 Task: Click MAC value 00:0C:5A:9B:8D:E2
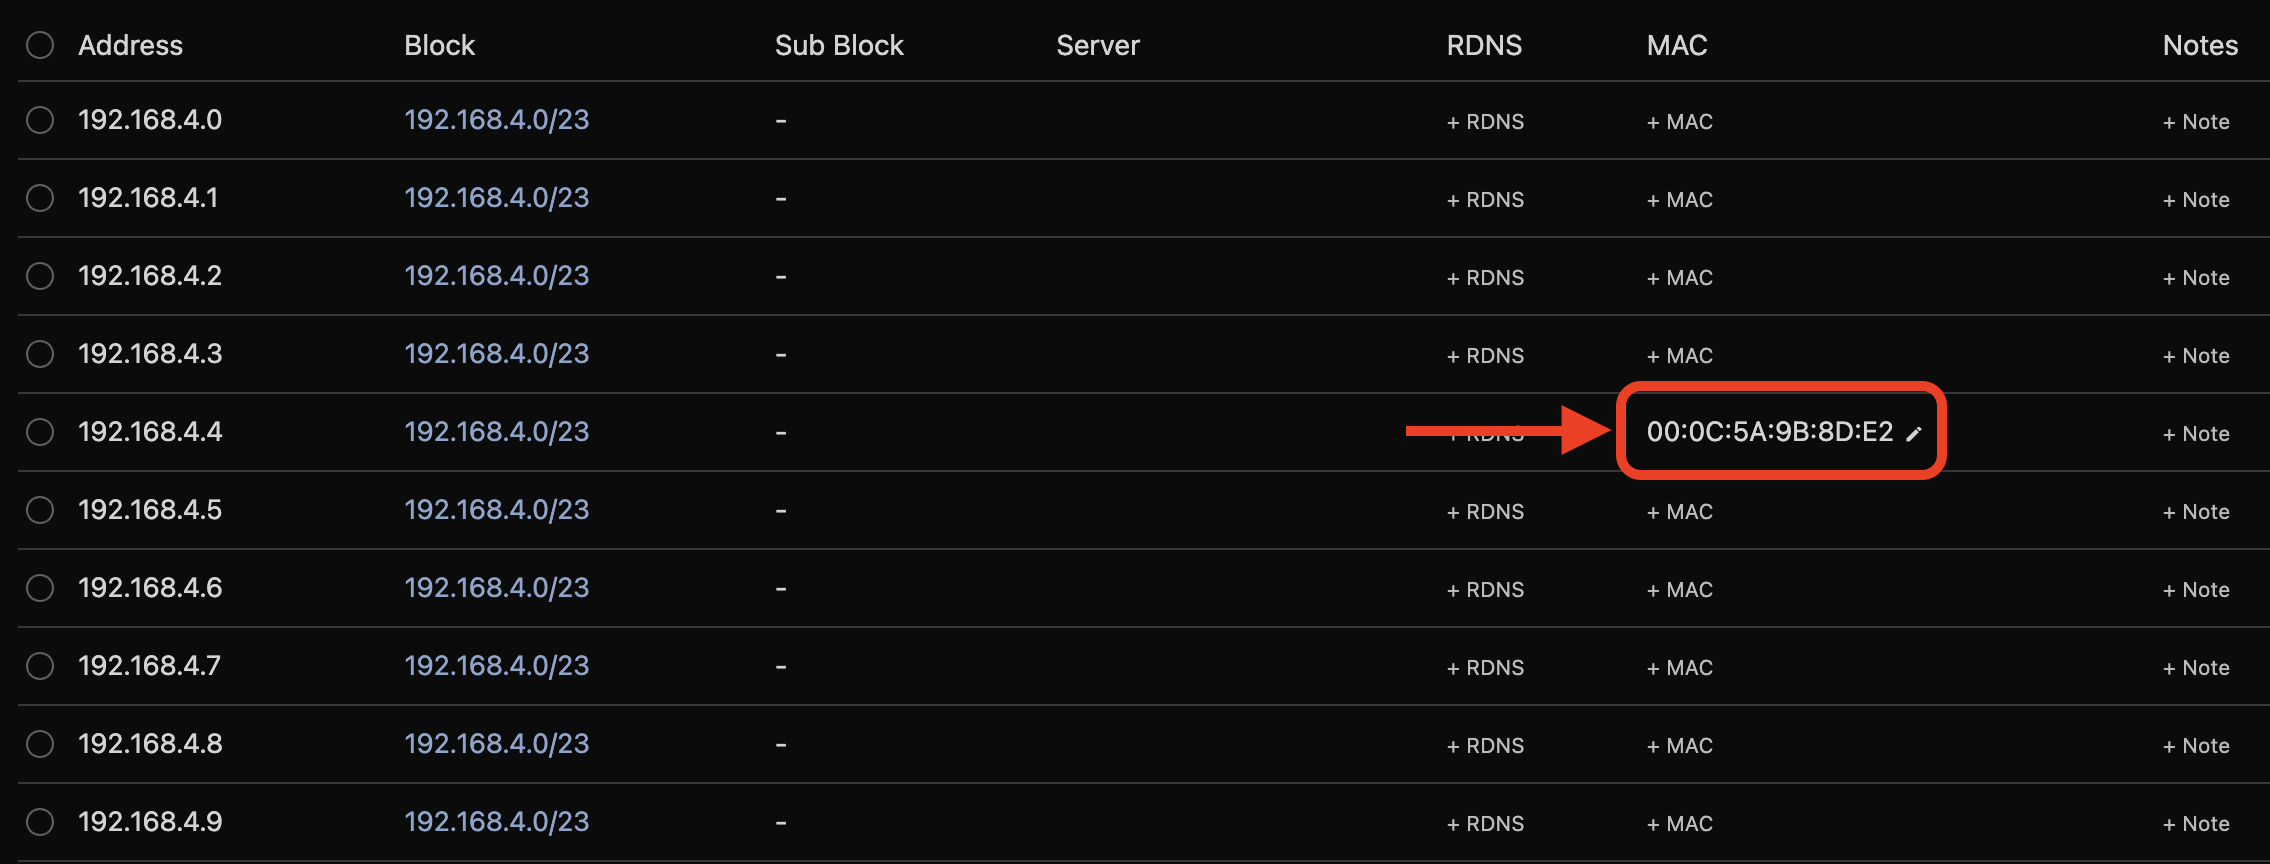(1770, 432)
